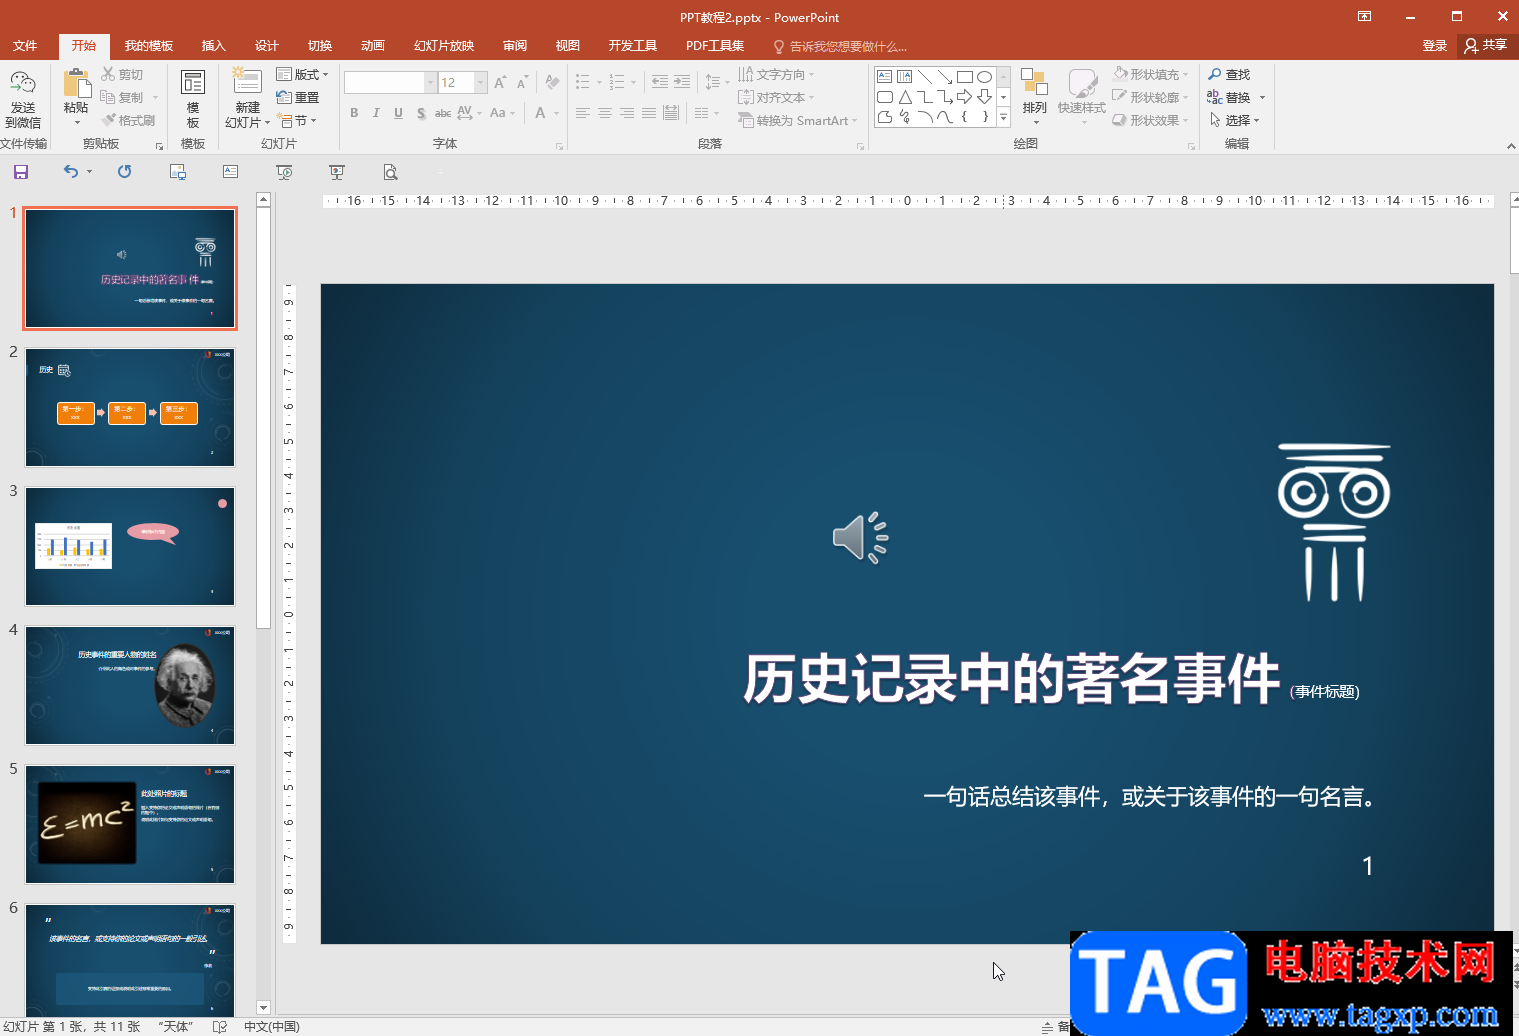Click the Share (共享) button
This screenshot has height=1036, width=1519.
coord(1485,45)
